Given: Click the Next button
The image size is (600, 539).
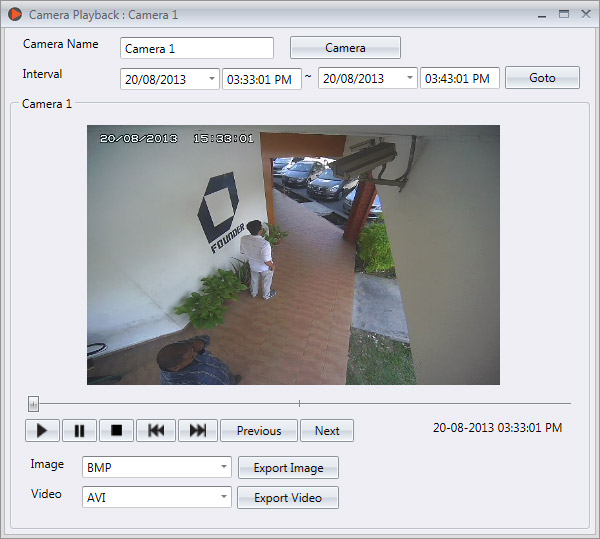Looking at the screenshot, I should coord(327,431).
